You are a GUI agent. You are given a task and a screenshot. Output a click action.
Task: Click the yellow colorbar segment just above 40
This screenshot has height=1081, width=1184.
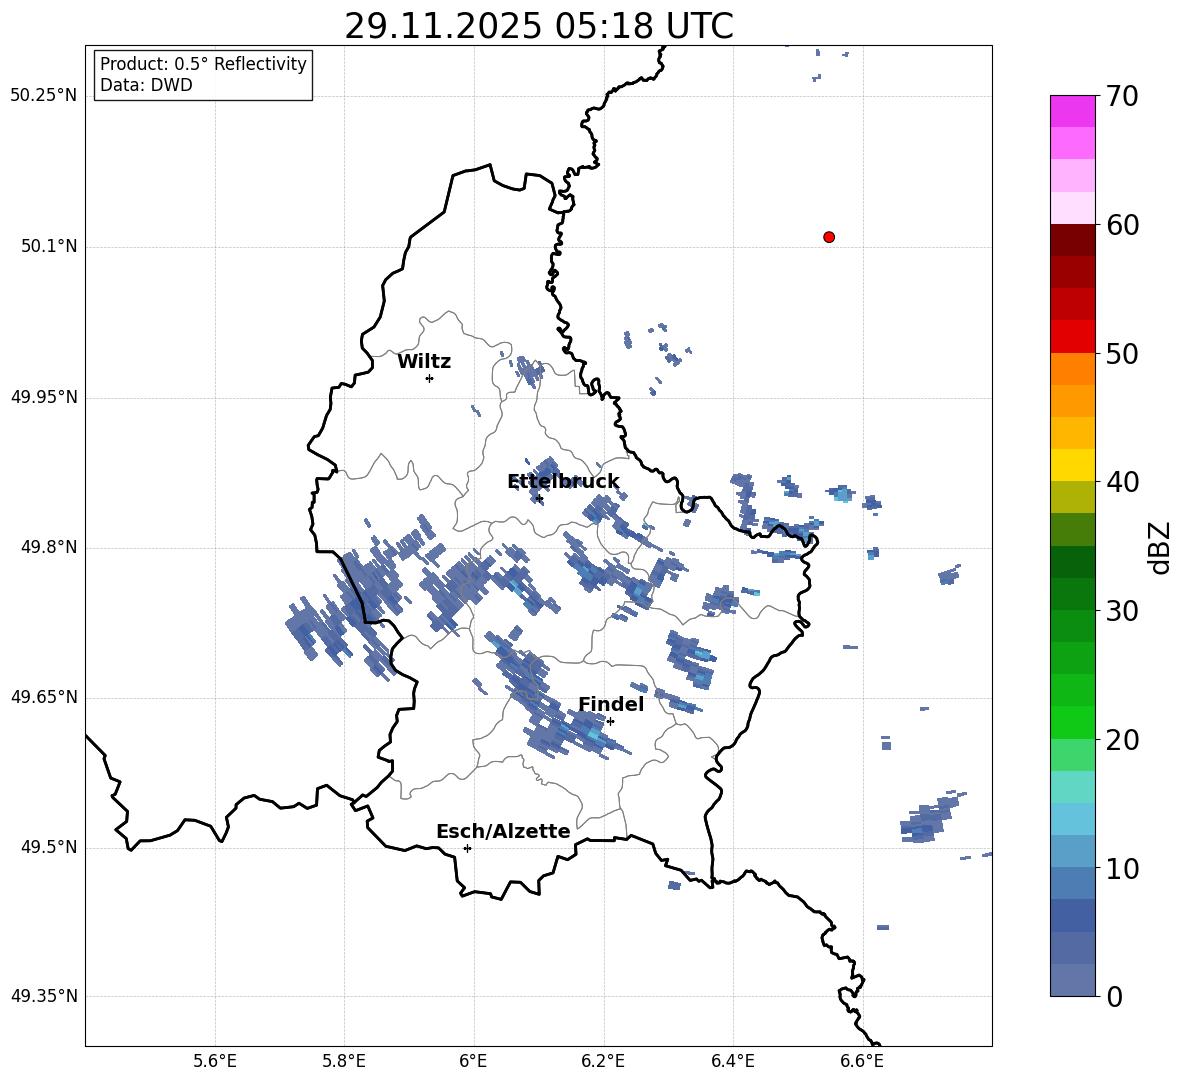1072,465
